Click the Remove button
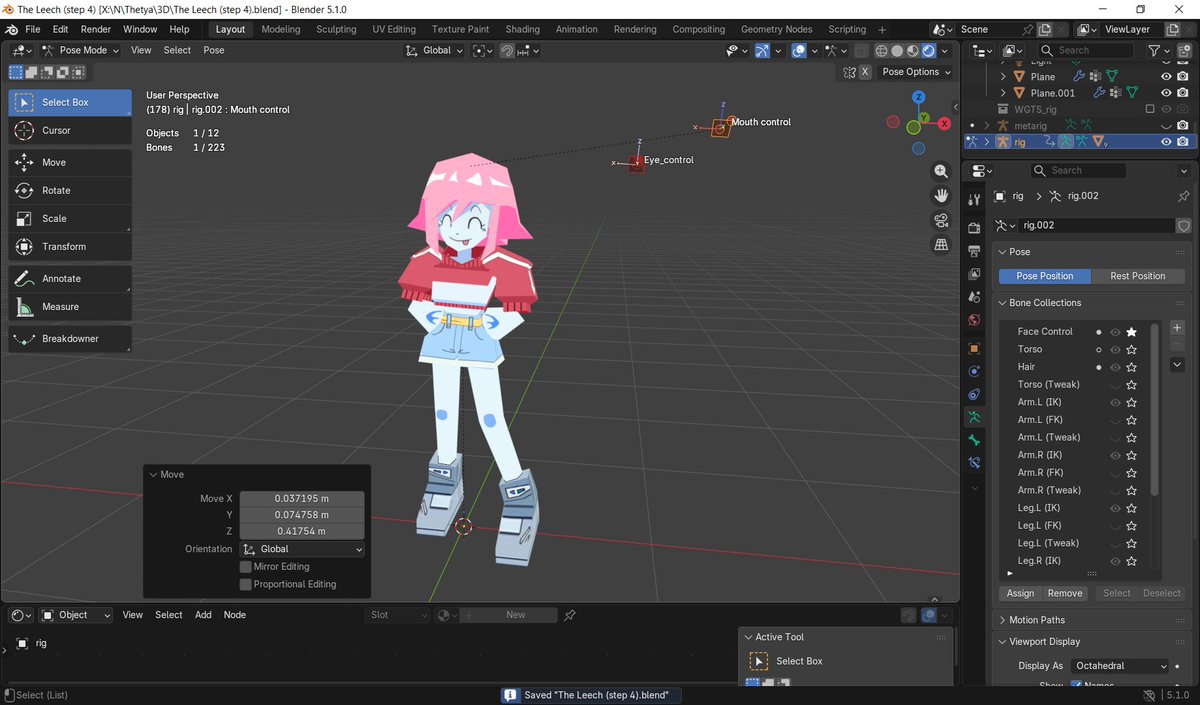Screen dimensions: 1200x705 pos(1065,593)
